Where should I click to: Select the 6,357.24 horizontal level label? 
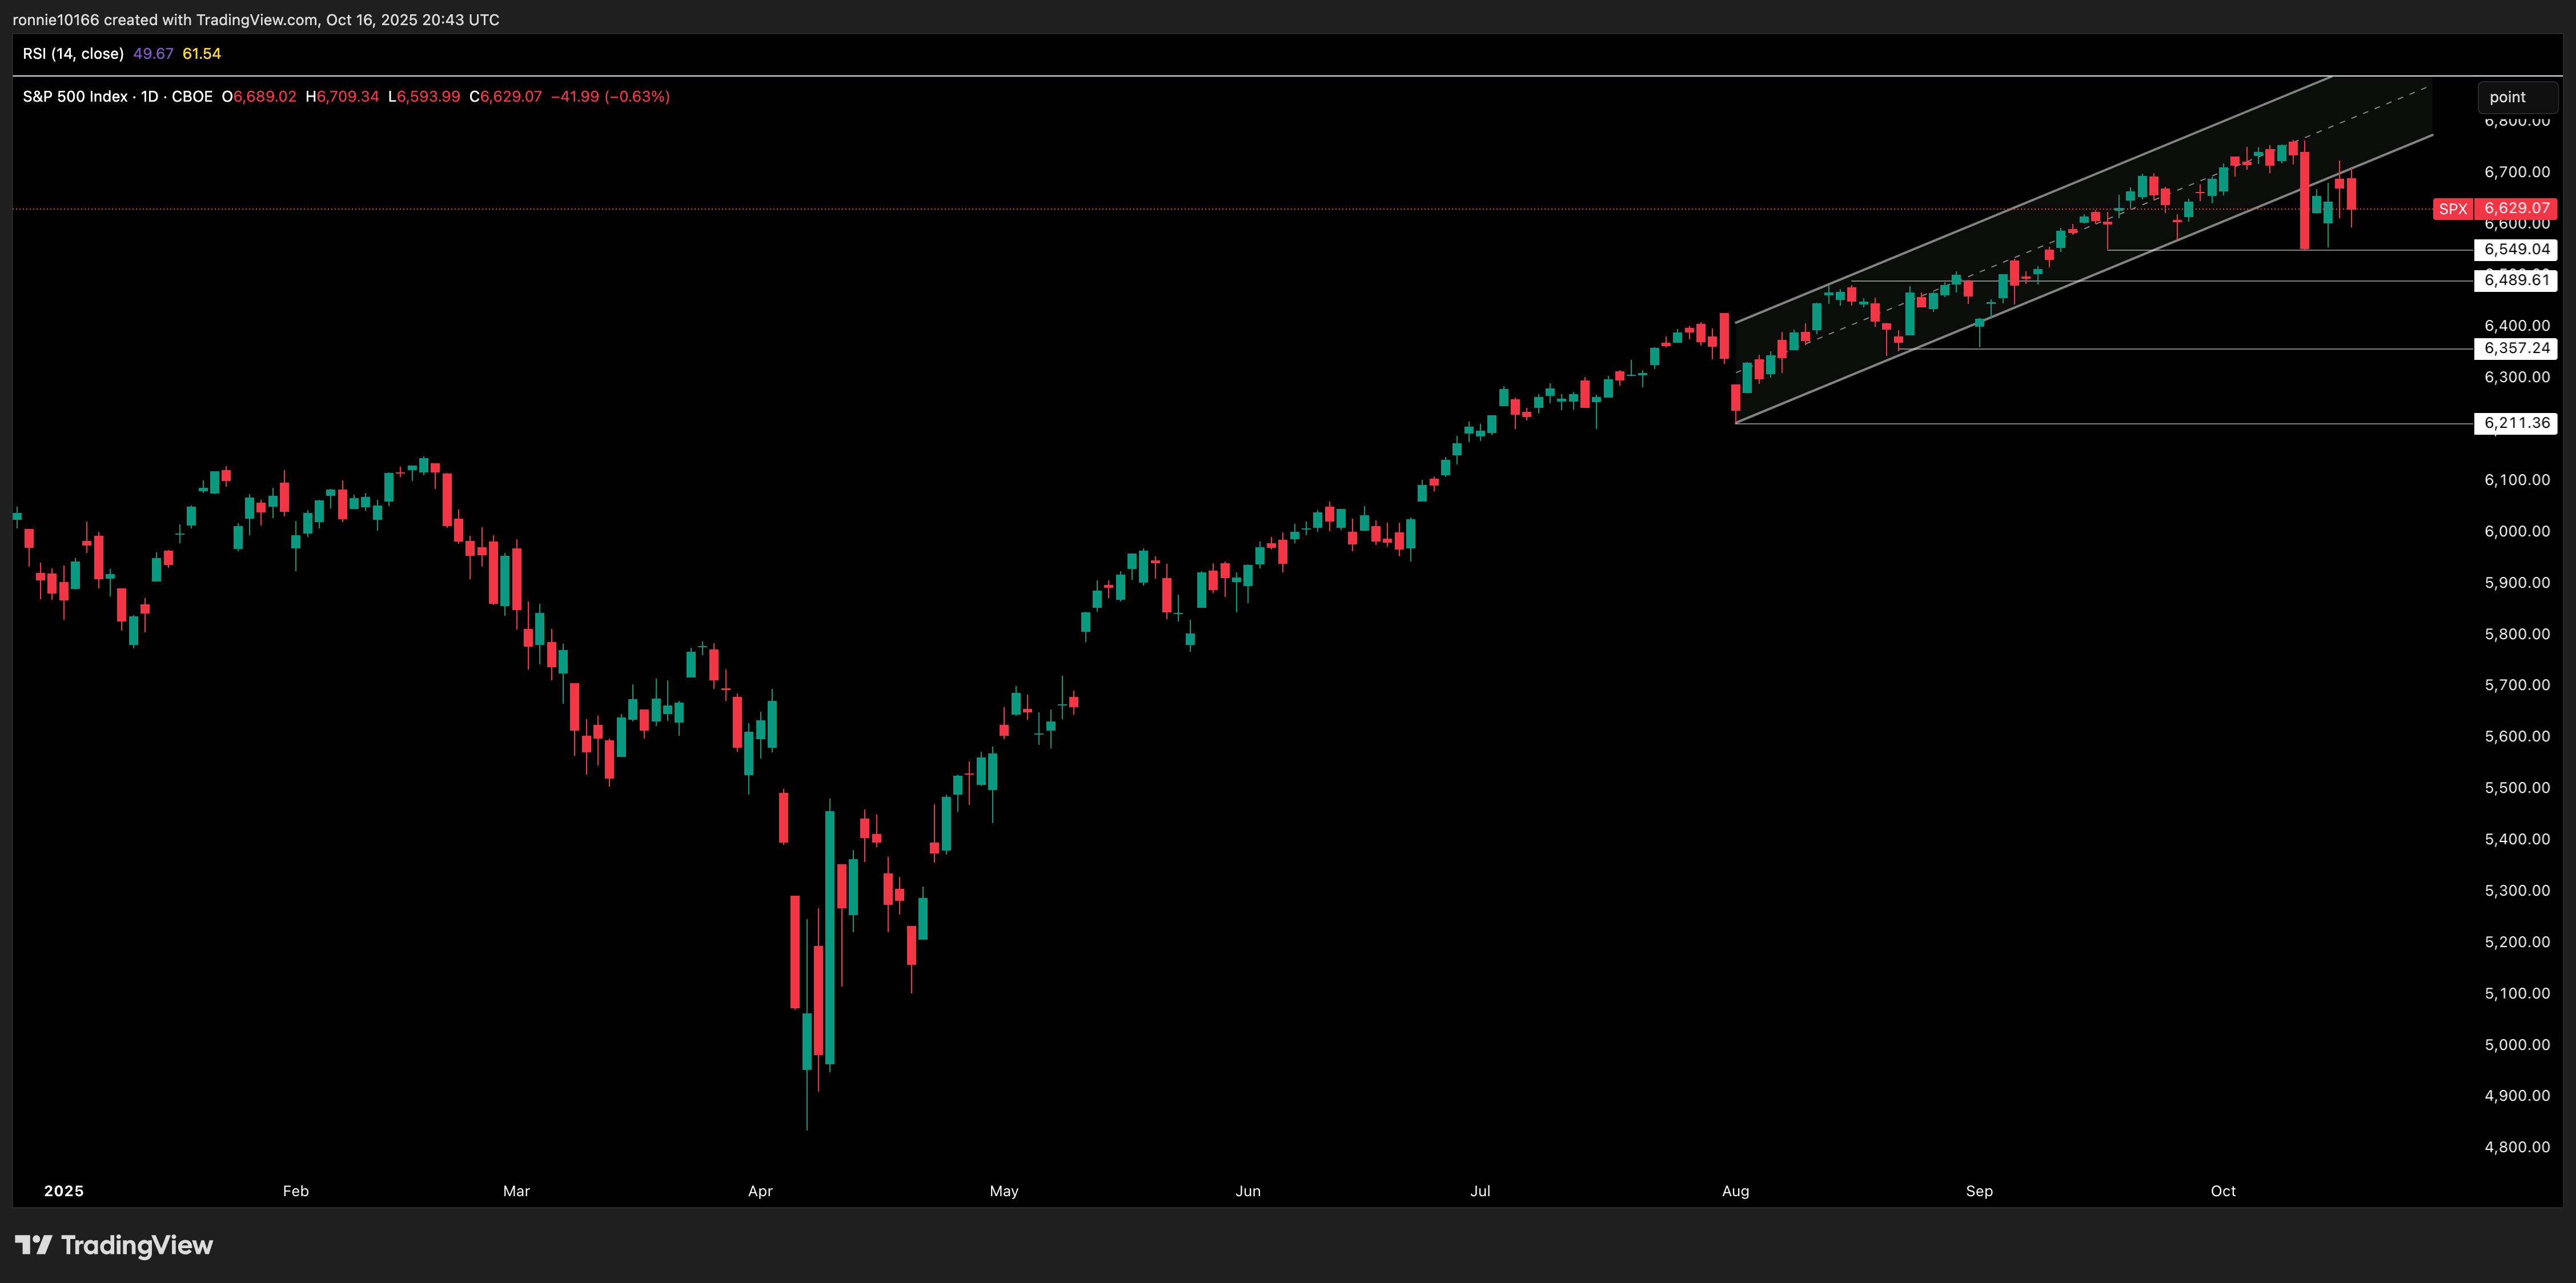pos(2516,348)
